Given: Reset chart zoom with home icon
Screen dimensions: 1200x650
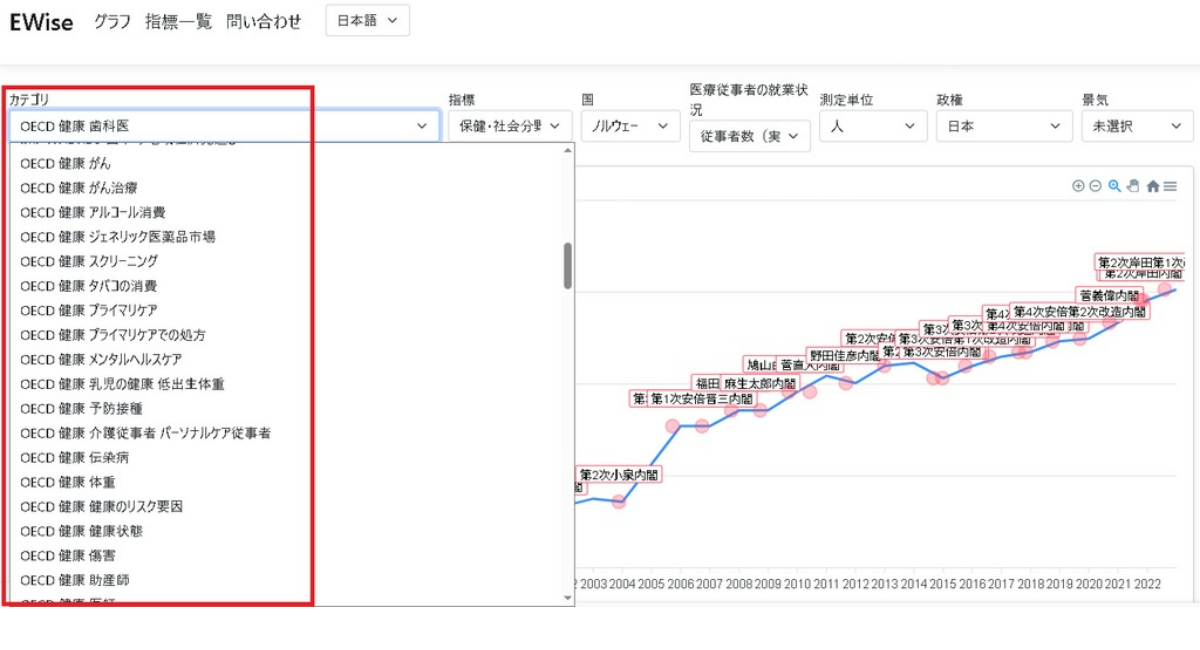Looking at the screenshot, I should point(1152,186).
